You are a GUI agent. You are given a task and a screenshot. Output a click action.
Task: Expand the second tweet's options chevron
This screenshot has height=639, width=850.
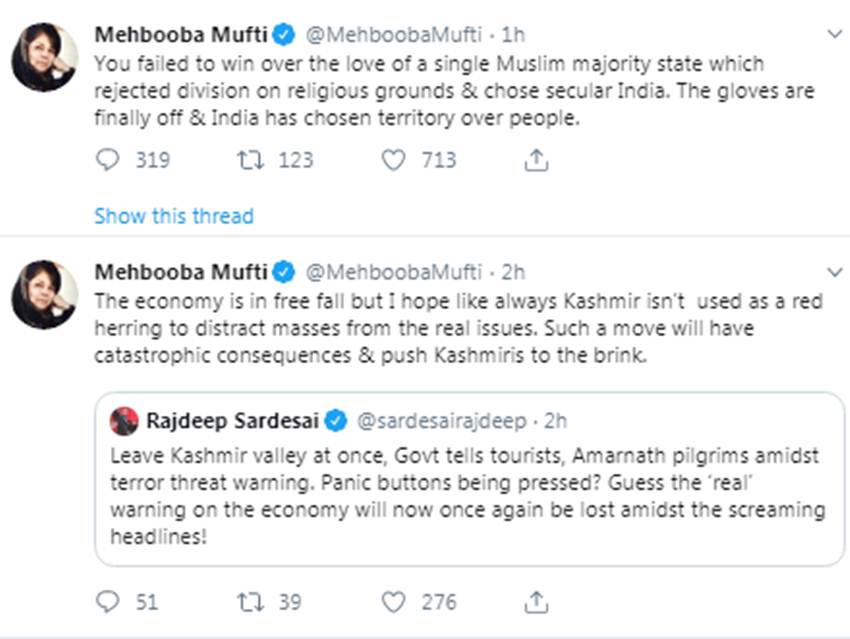(x=835, y=272)
